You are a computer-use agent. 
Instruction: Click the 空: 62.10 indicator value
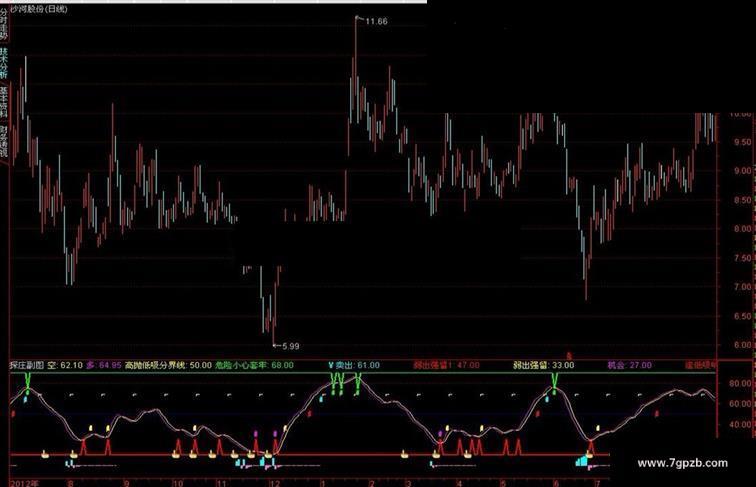click(x=65, y=365)
